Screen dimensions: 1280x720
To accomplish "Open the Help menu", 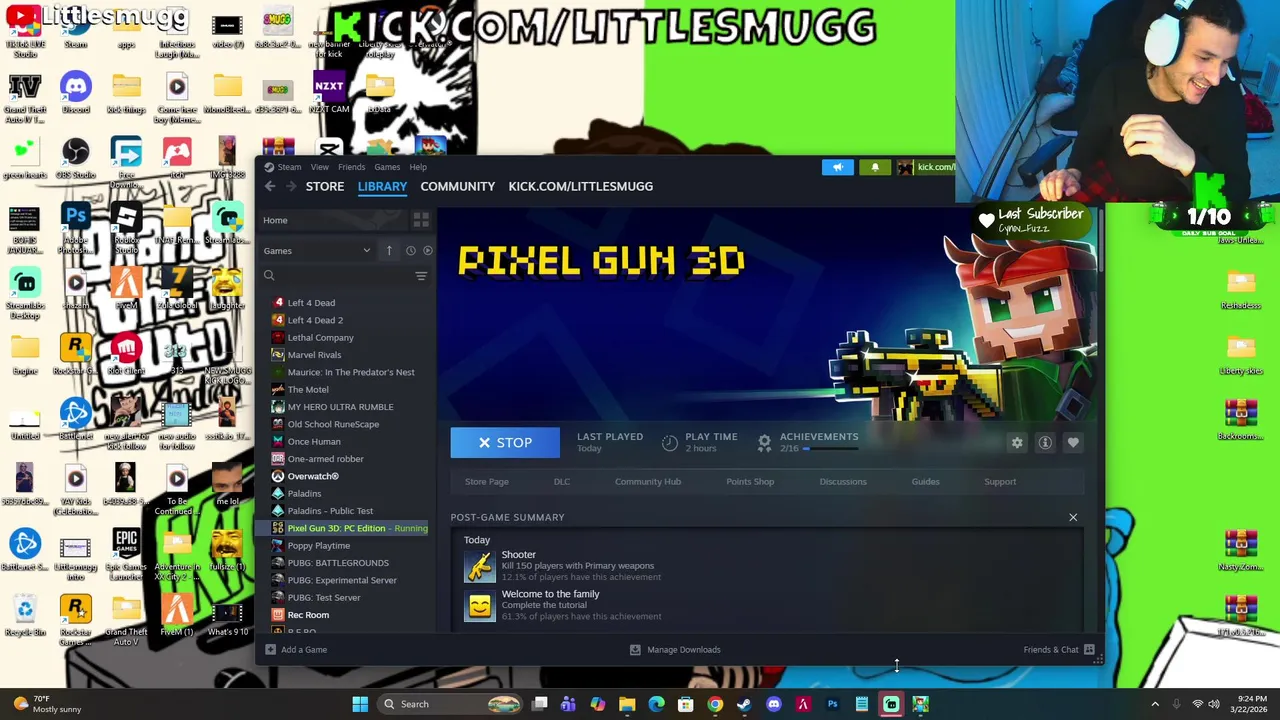I will [x=418, y=167].
